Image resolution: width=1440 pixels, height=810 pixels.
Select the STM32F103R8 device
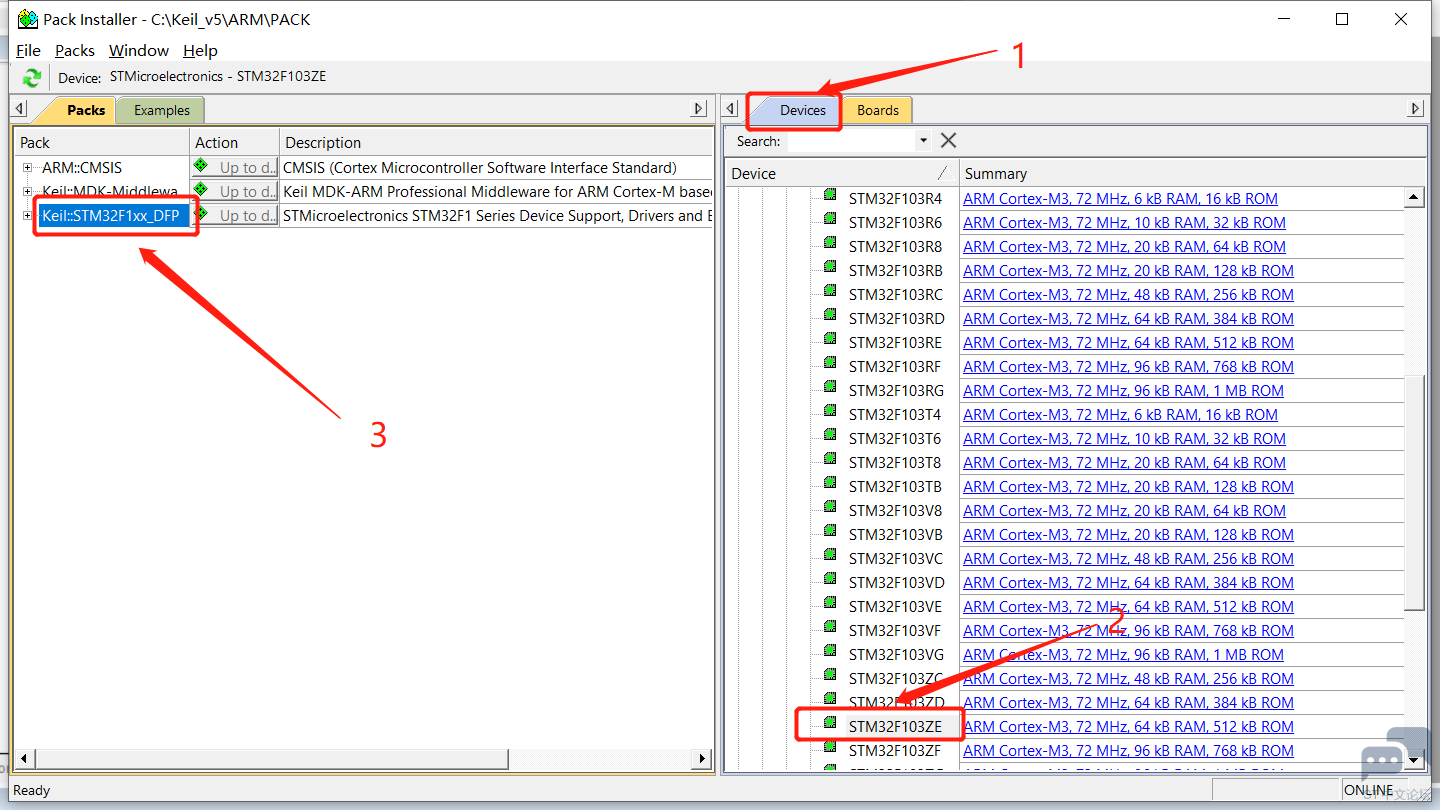tap(895, 247)
